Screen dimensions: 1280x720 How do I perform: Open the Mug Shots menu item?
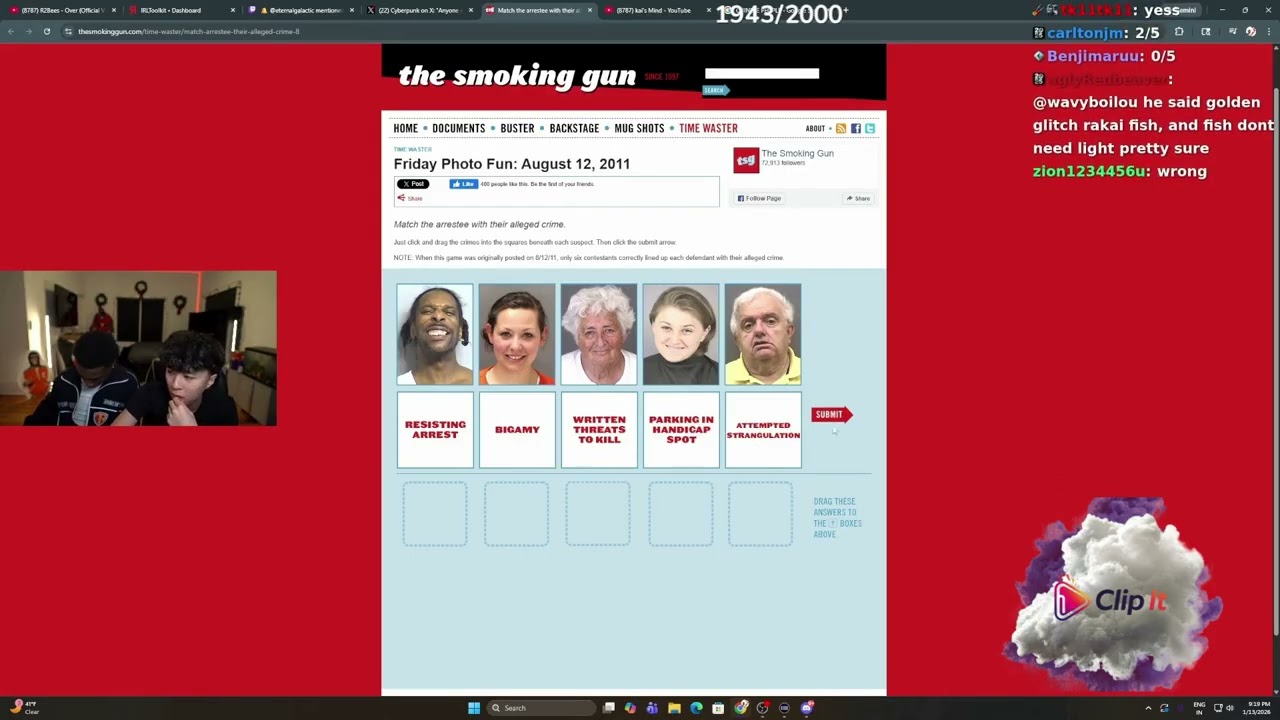639,128
